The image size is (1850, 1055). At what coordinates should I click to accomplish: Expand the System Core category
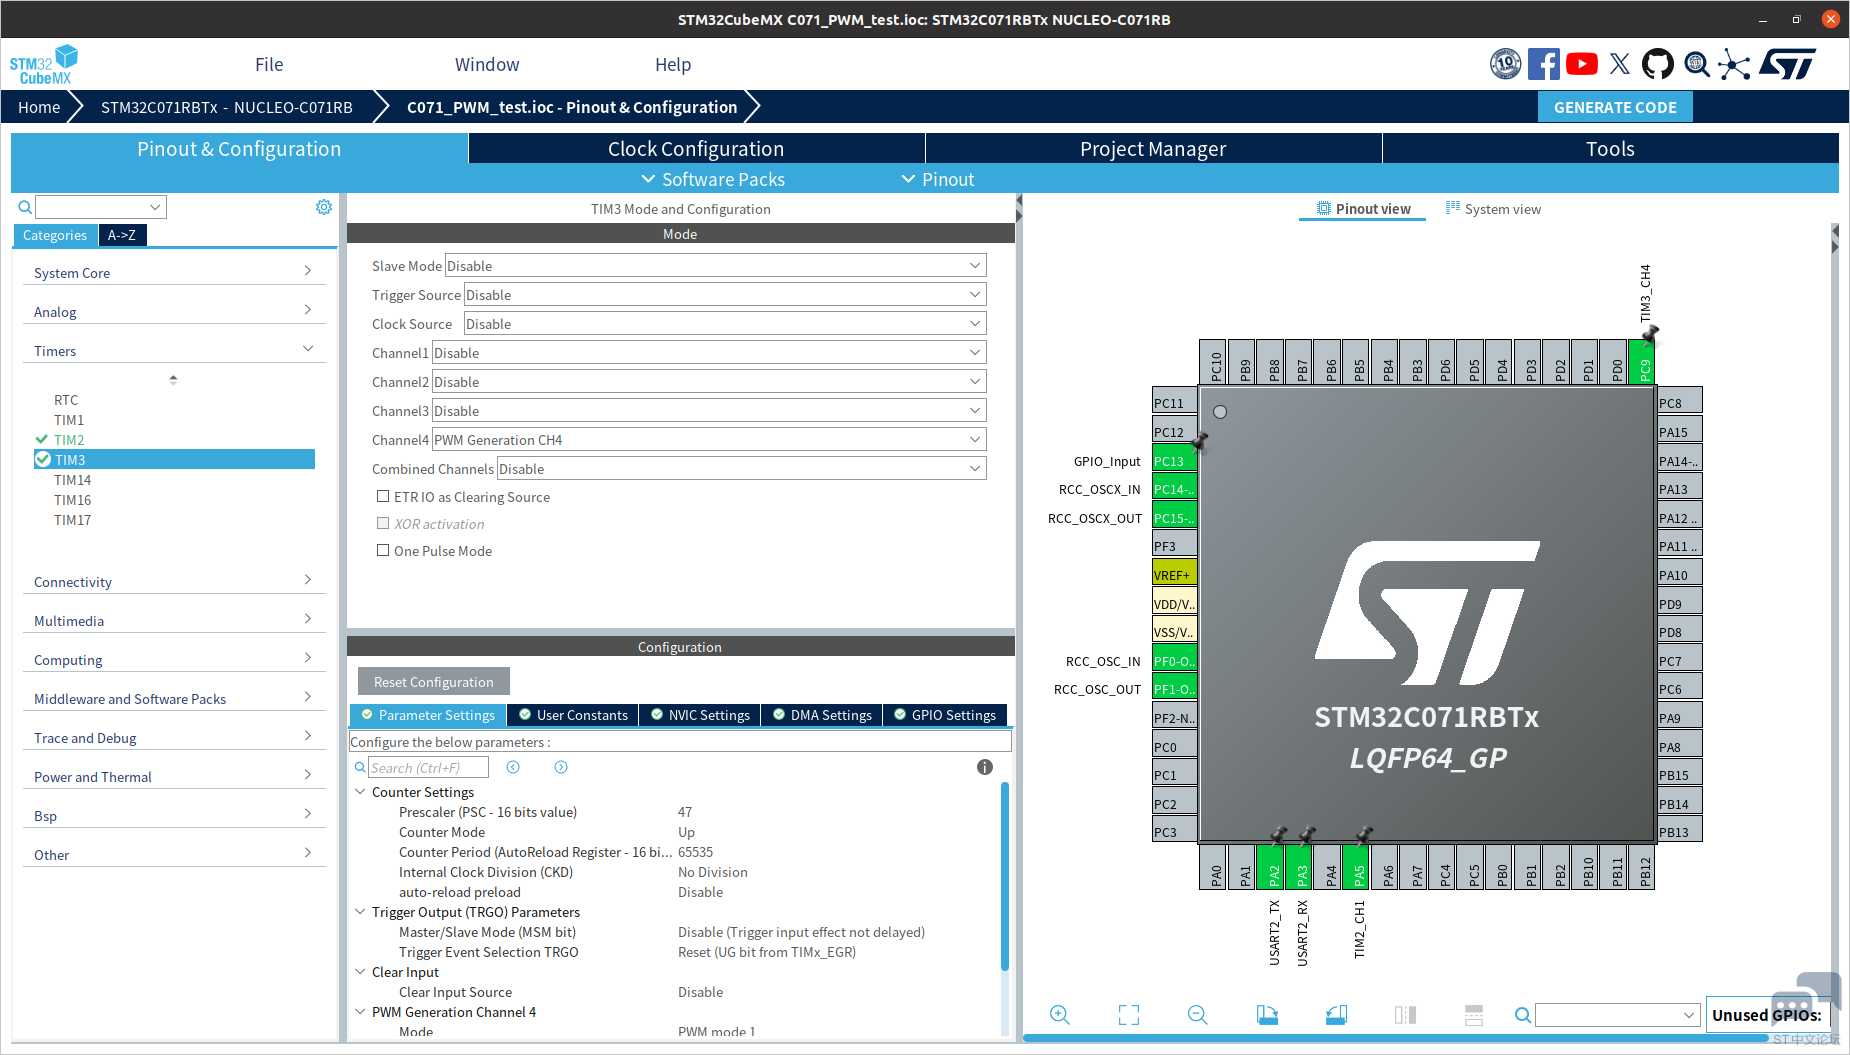tap(174, 272)
